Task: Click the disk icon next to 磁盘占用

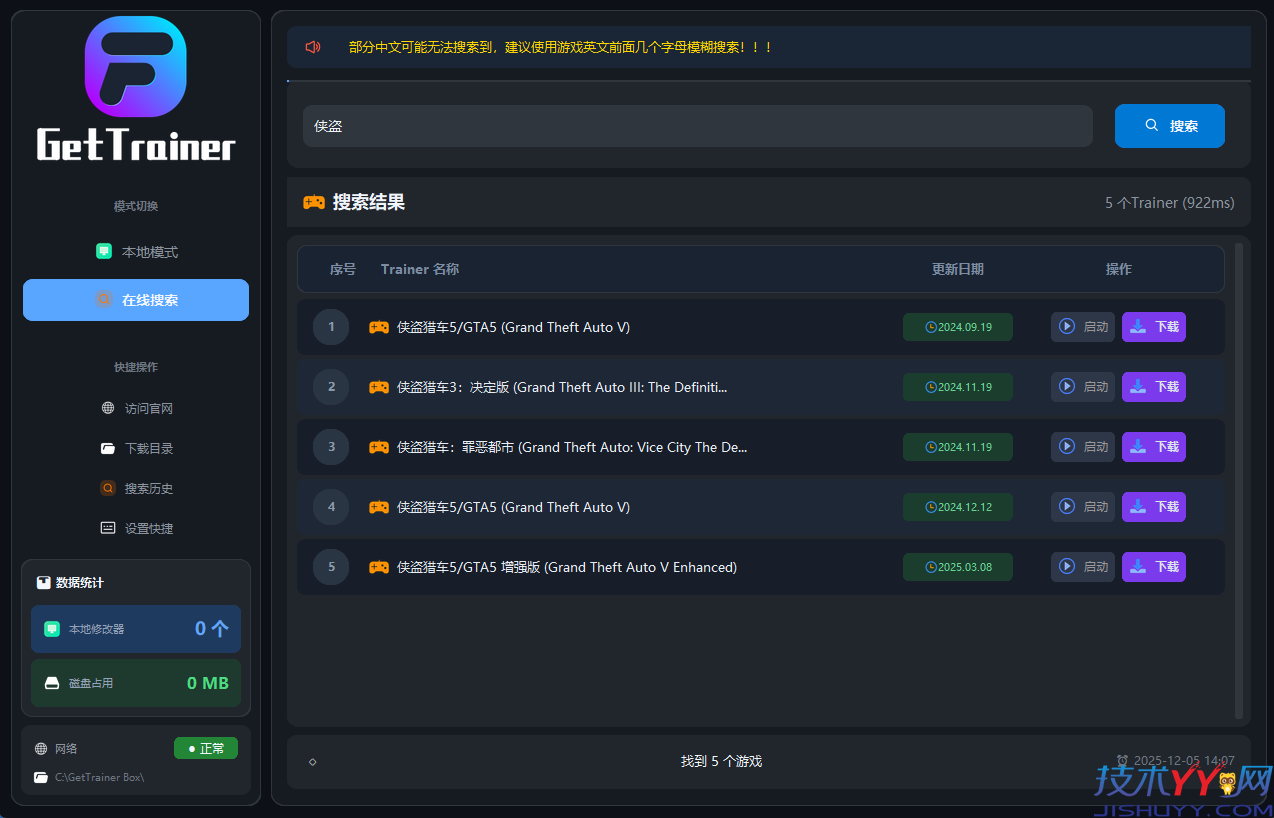Action: tap(52, 683)
